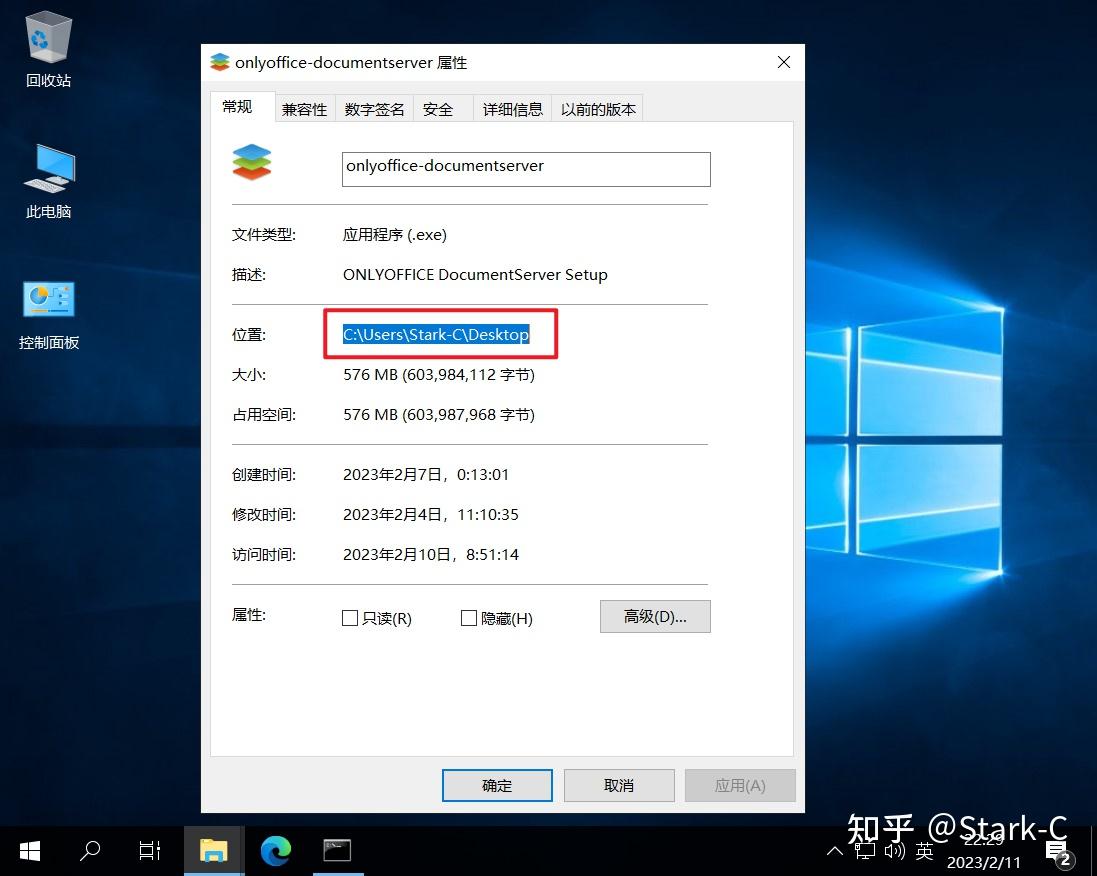Launch Microsoft Edge from the taskbar
This screenshot has width=1097, height=876.
[x=275, y=851]
